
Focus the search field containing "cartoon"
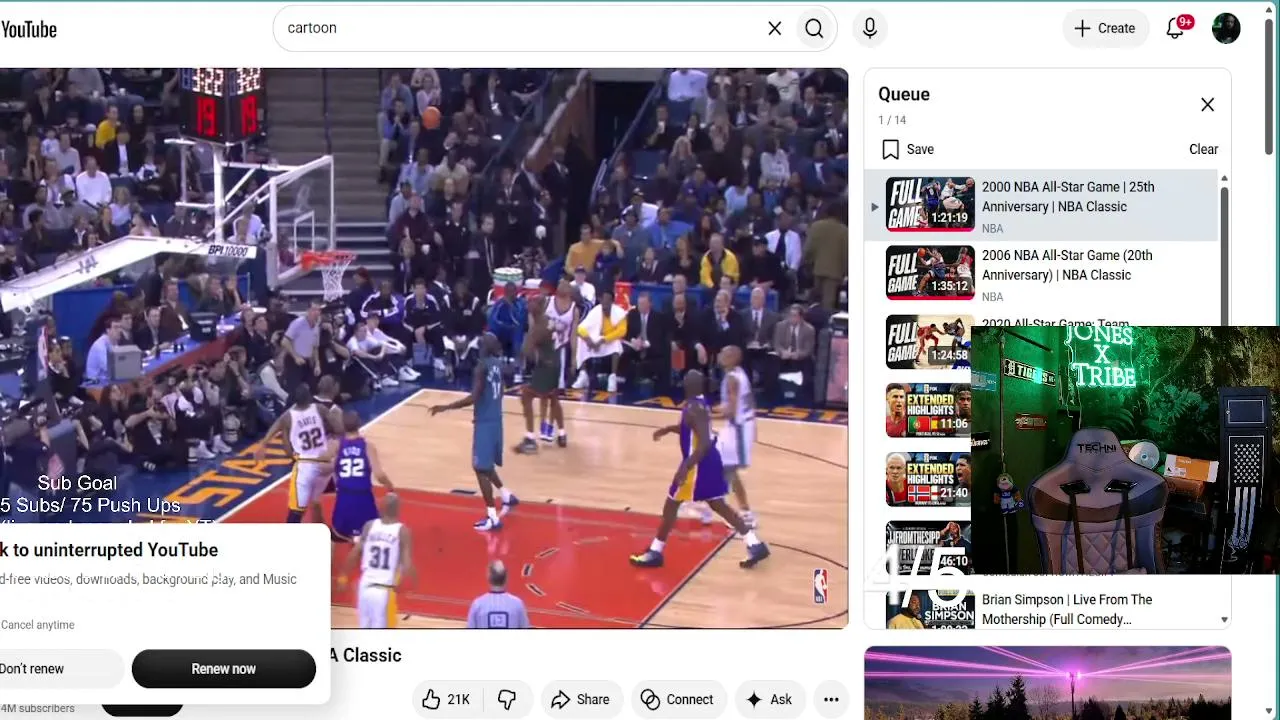(520, 29)
